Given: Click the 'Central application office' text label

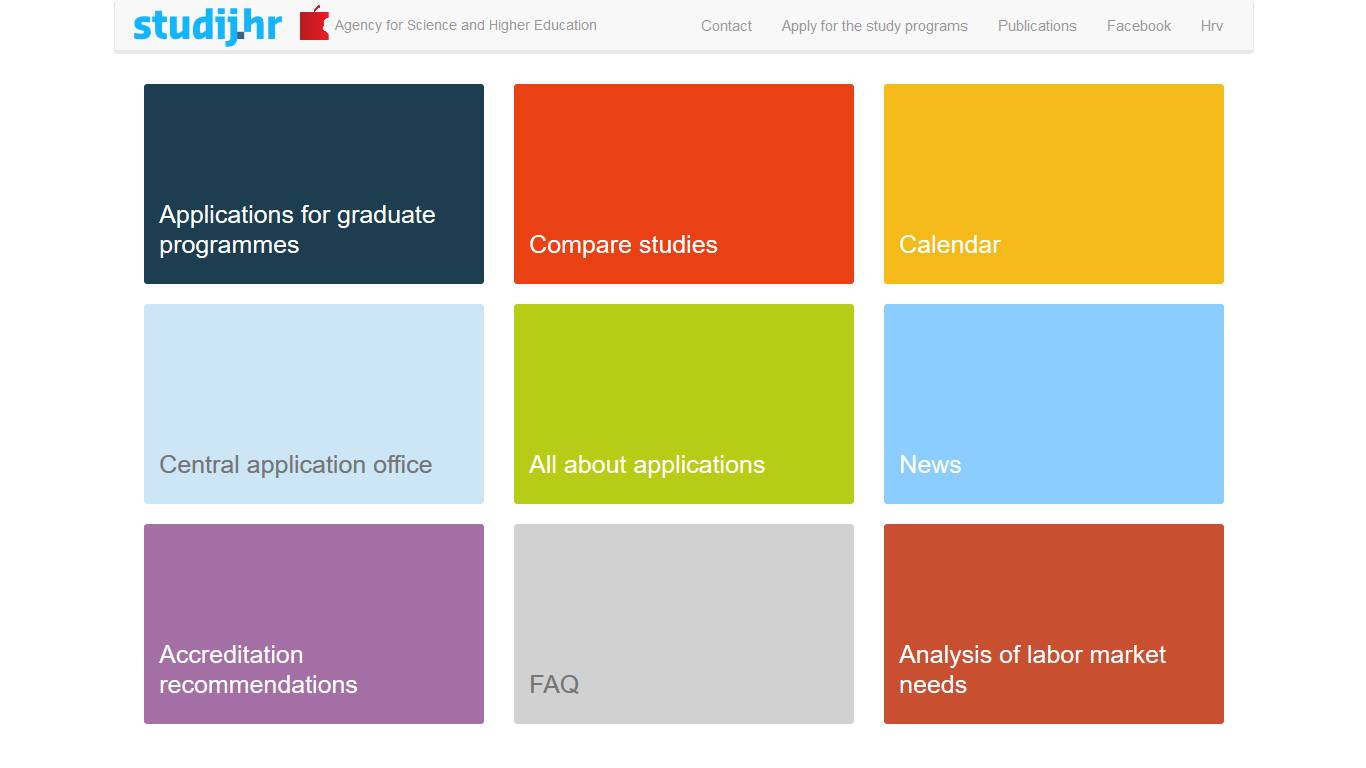Looking at the screenshot, I should 296,465.
